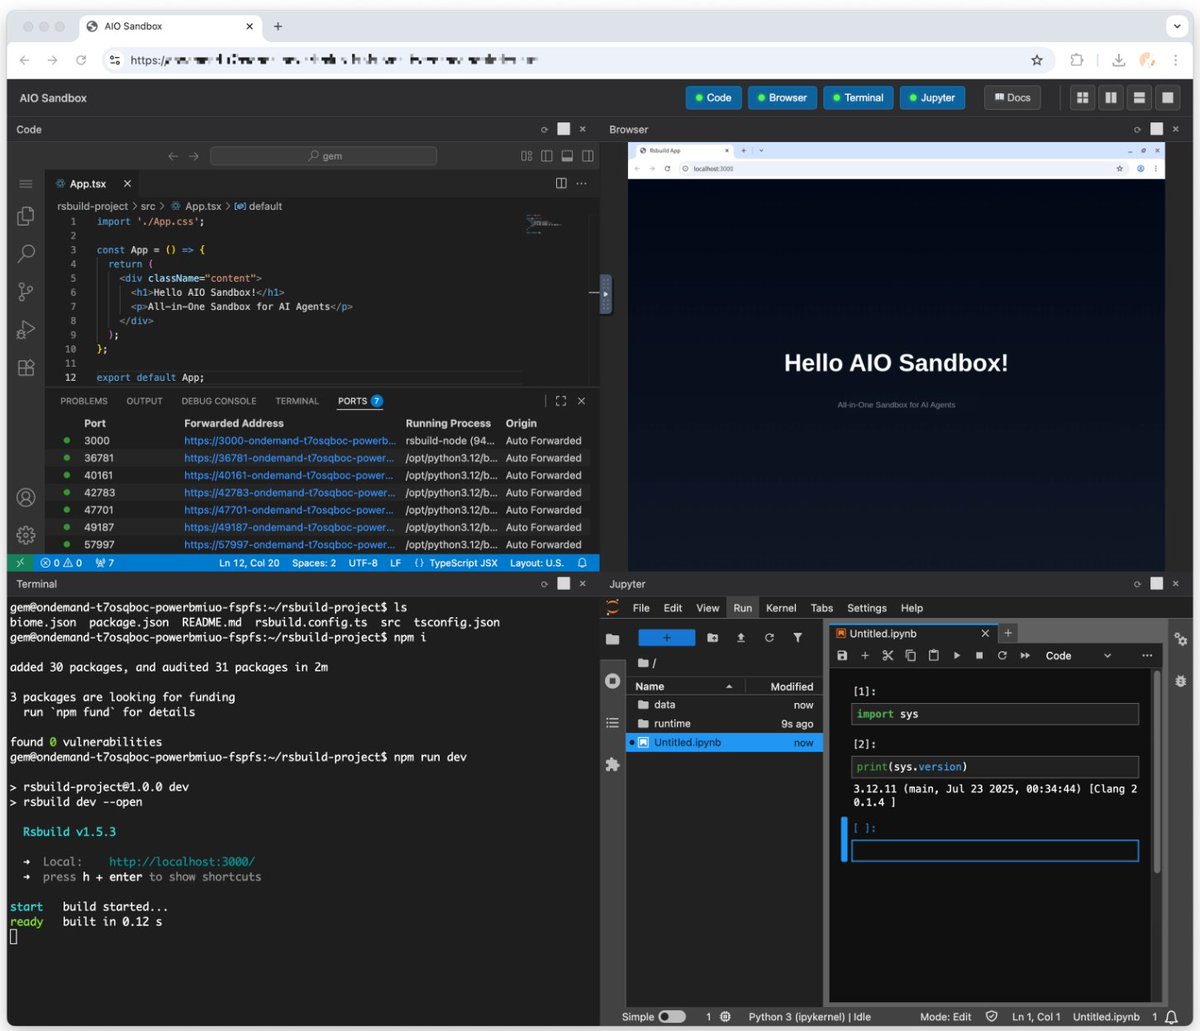
Task: Change UTF-8 encoding in status bar
Action: click(x=362, y=563)
